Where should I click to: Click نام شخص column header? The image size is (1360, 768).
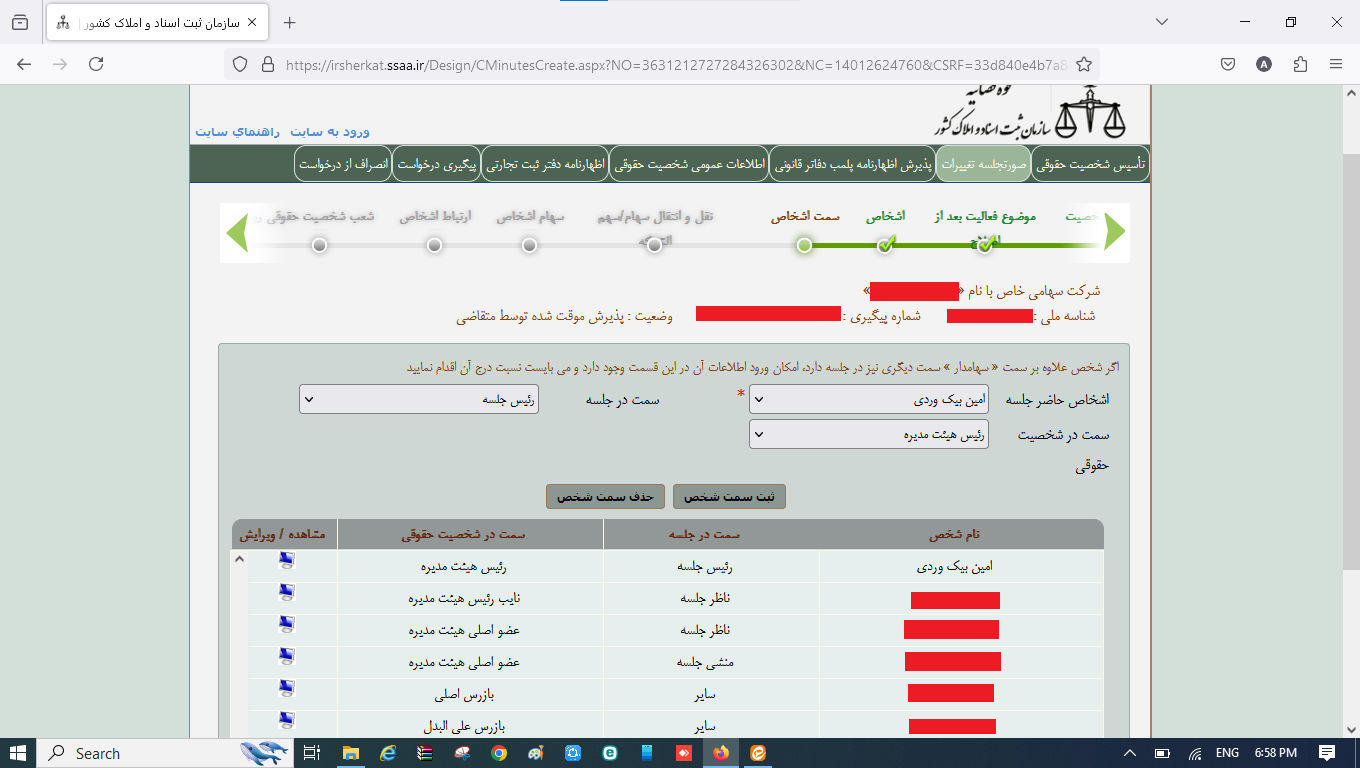(x=961, y=534)
